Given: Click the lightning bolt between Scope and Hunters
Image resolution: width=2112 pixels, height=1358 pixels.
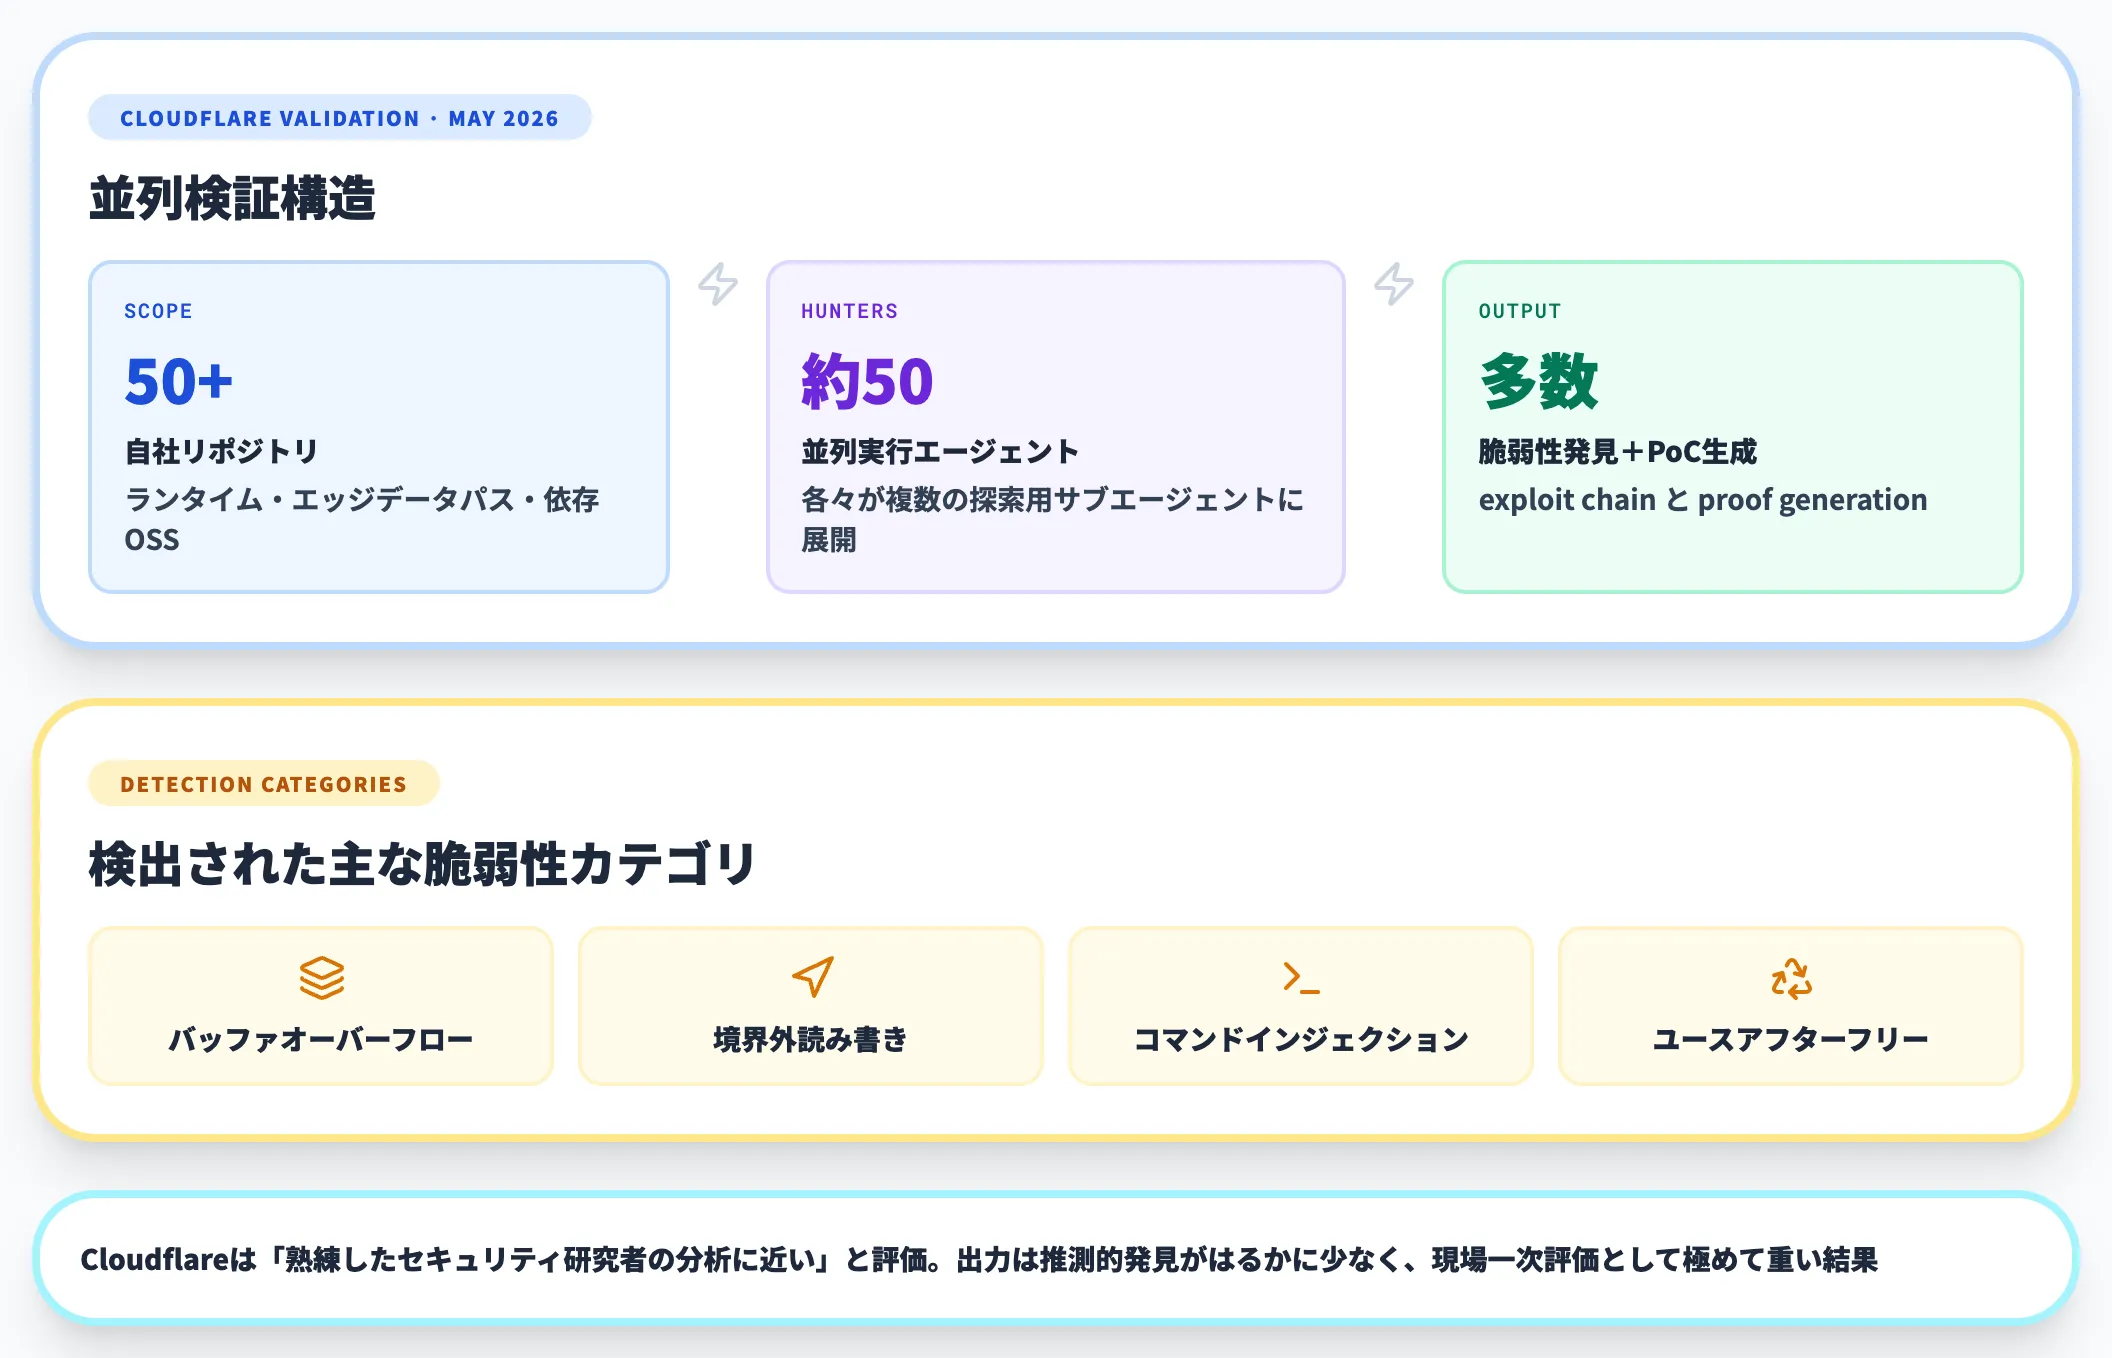Looking at the screenshot, I should [718, 284].
